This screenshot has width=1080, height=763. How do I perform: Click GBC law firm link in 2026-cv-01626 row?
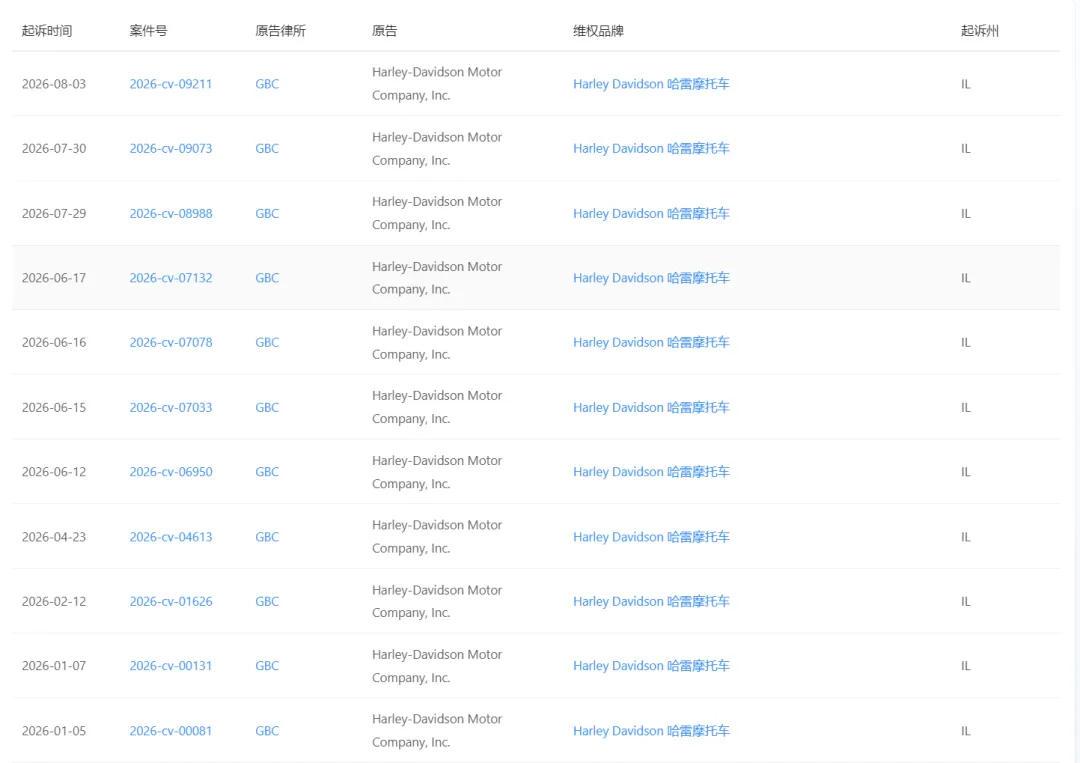(267, 601)
